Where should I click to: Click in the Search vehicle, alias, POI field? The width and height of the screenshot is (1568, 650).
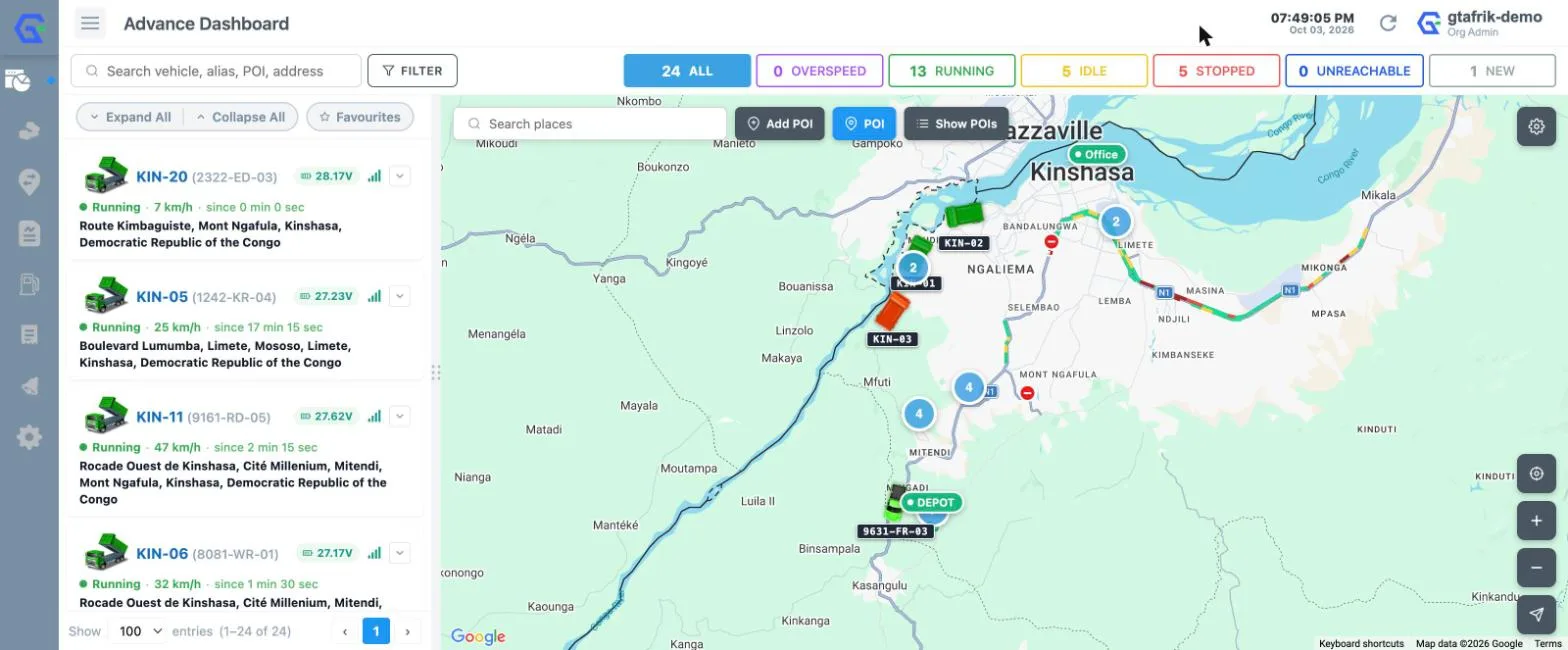click(216, 71)
